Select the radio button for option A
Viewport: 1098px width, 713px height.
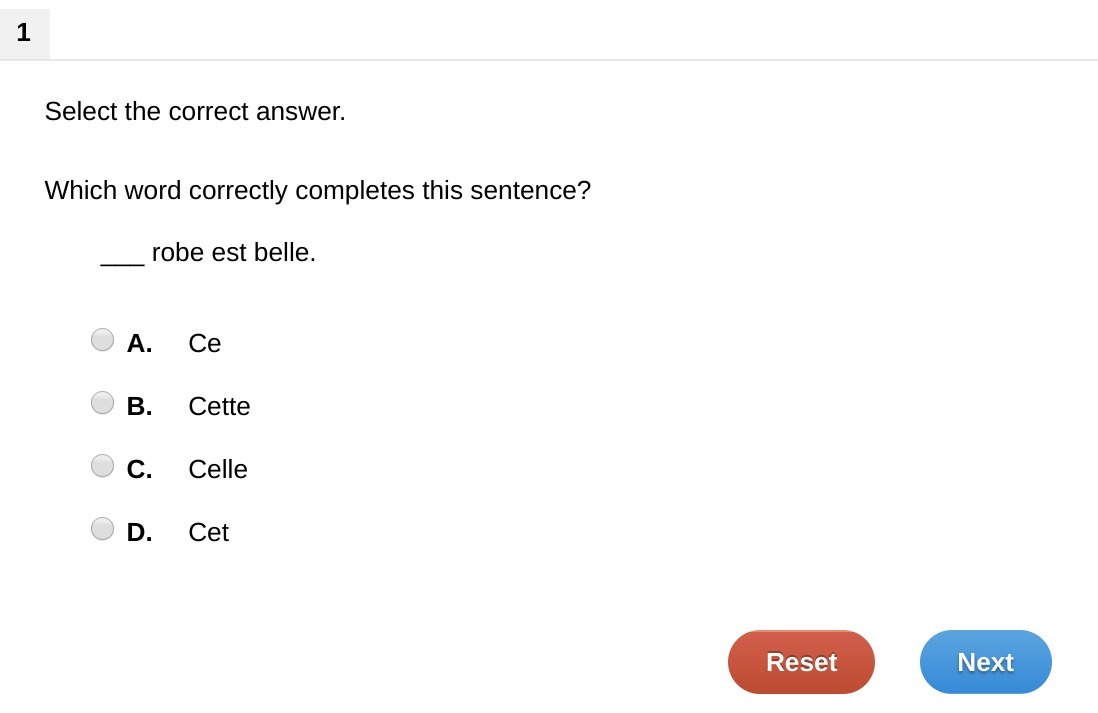[x=102, y=340]
